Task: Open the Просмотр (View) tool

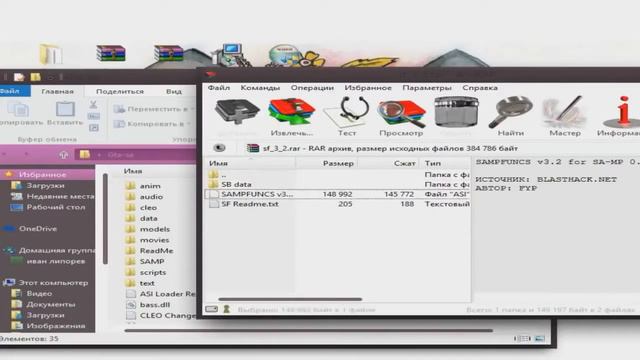Action: [x=401, y=112]
